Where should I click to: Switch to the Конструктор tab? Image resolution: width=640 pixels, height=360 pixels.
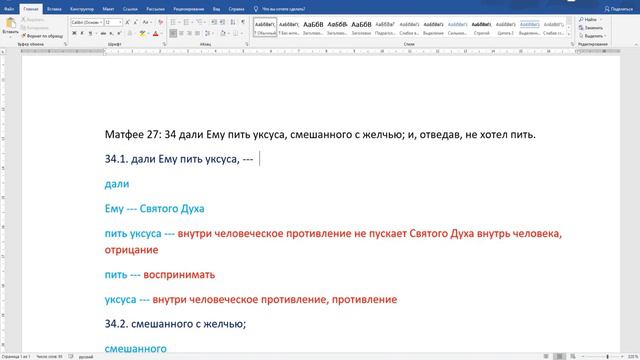coord(82,9)
